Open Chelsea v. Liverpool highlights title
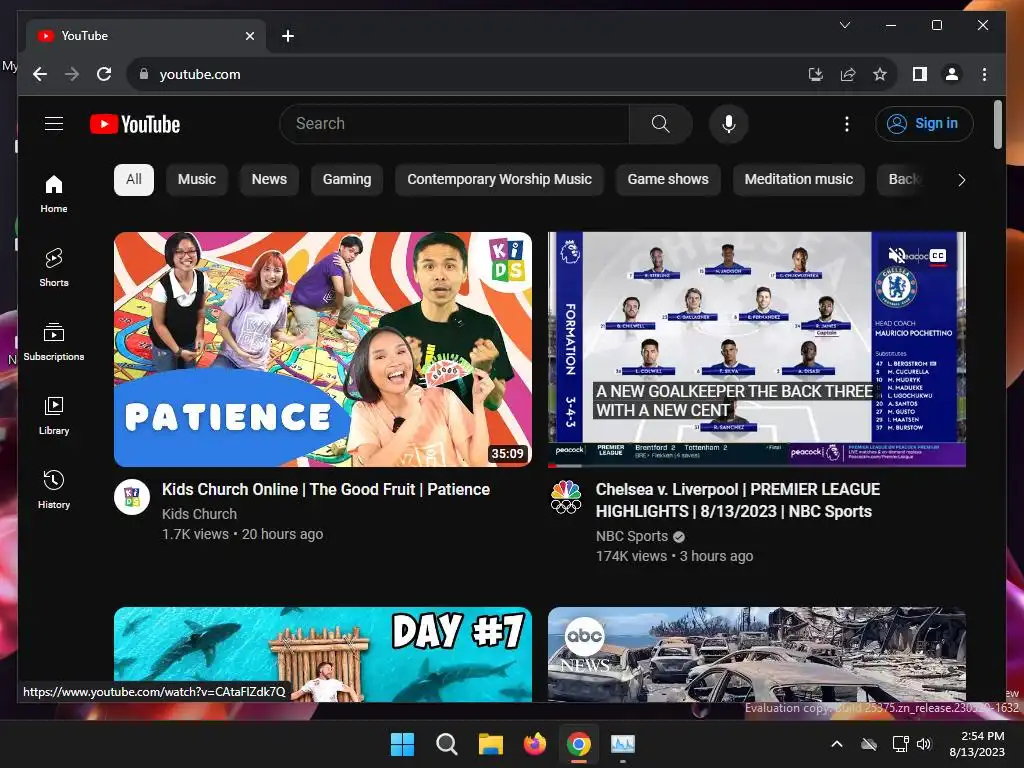Image resolution: width=1024 pixels, height=768 pixels. point(737,500)
